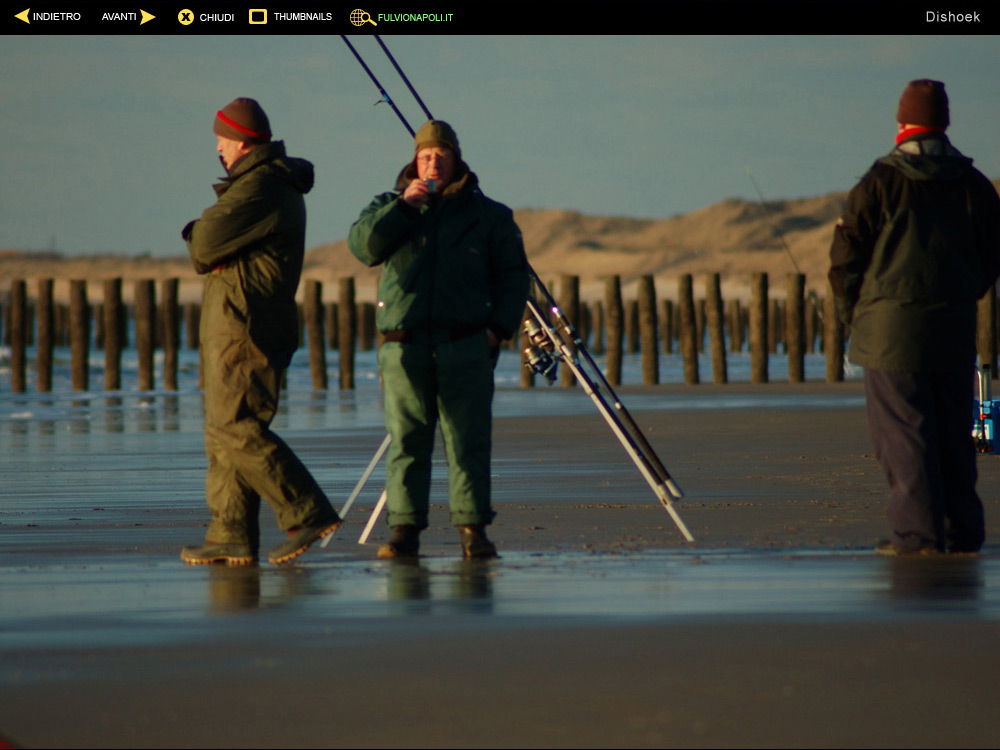The height and width of the screenshot is (750, 1000).
Task: Click the yellow right arrow icon
Action: (x=148, y=17)
